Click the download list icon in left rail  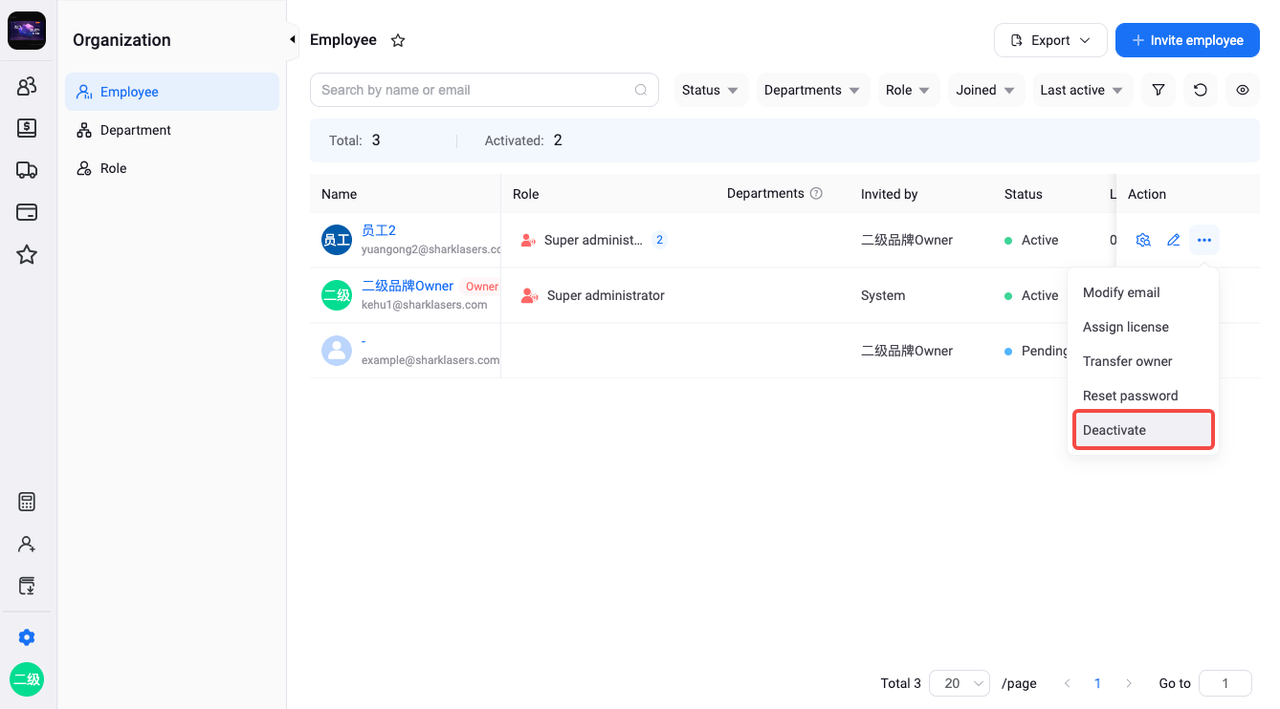[27, 586]
